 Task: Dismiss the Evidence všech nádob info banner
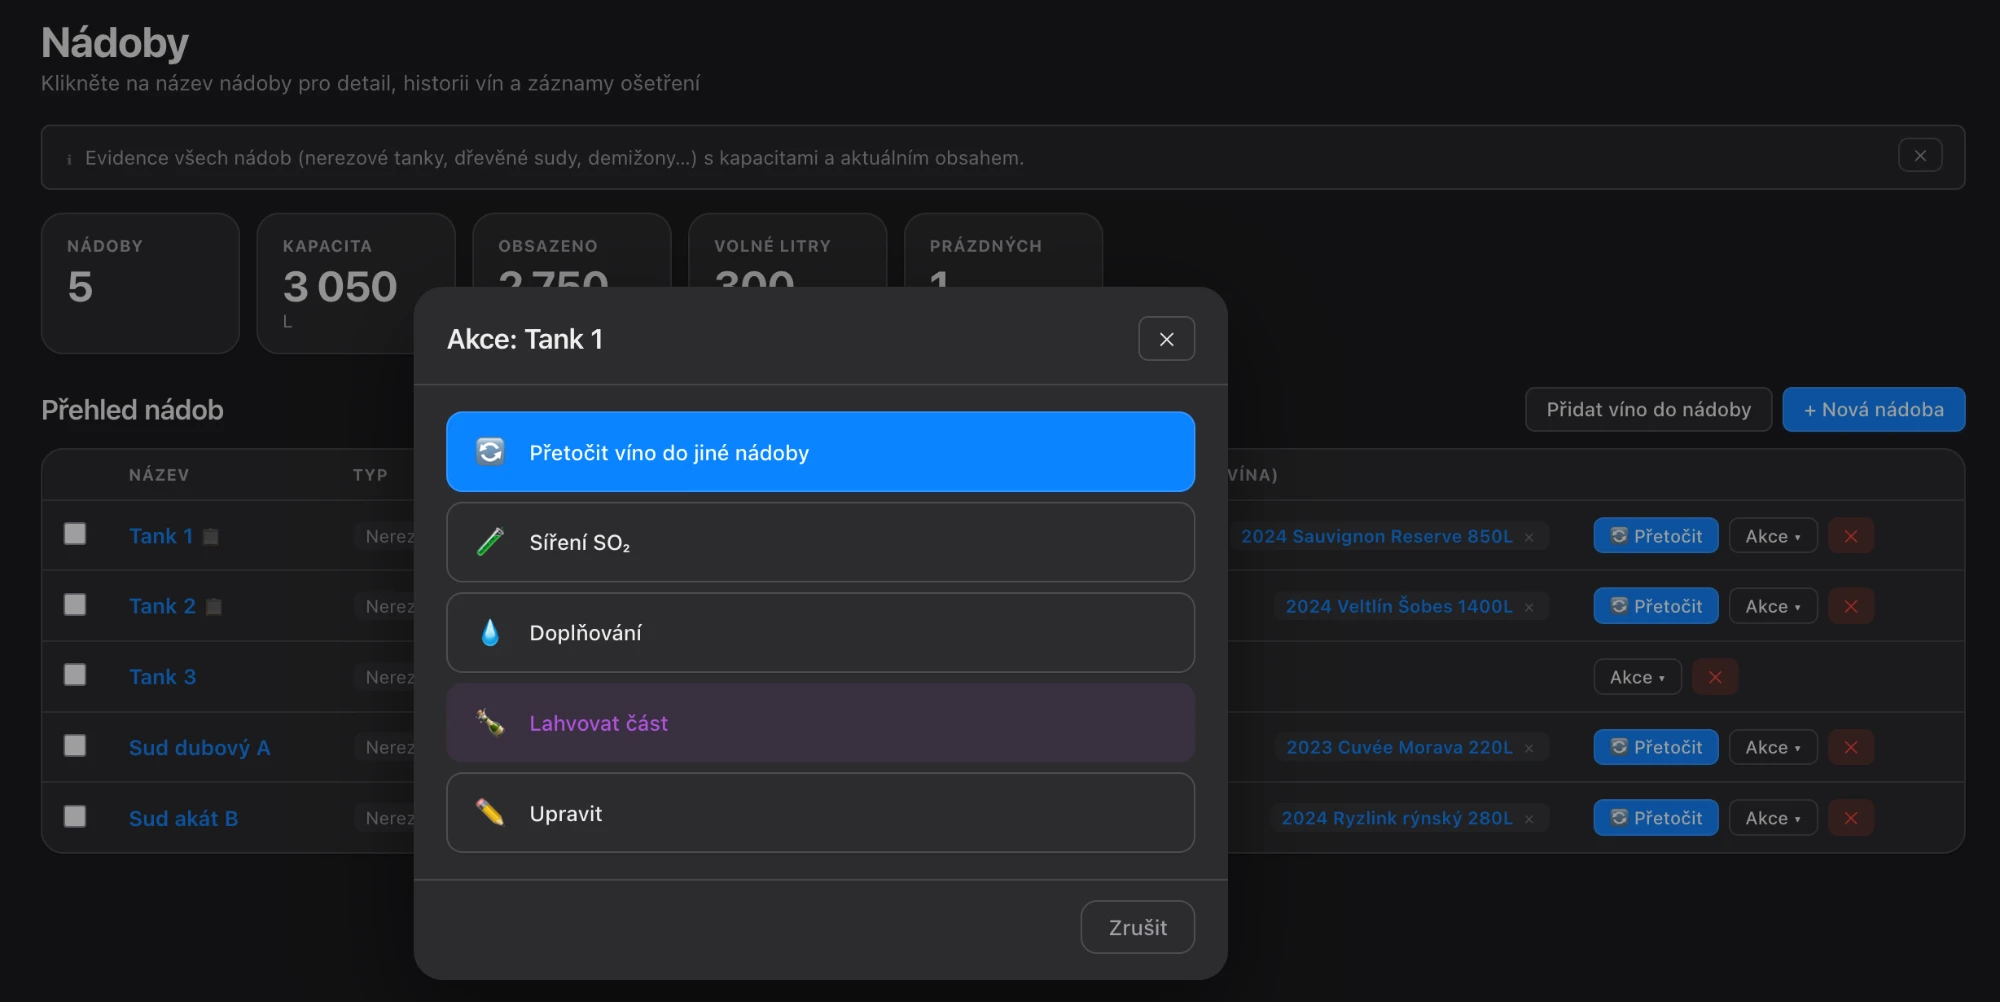pos(1920,156)
